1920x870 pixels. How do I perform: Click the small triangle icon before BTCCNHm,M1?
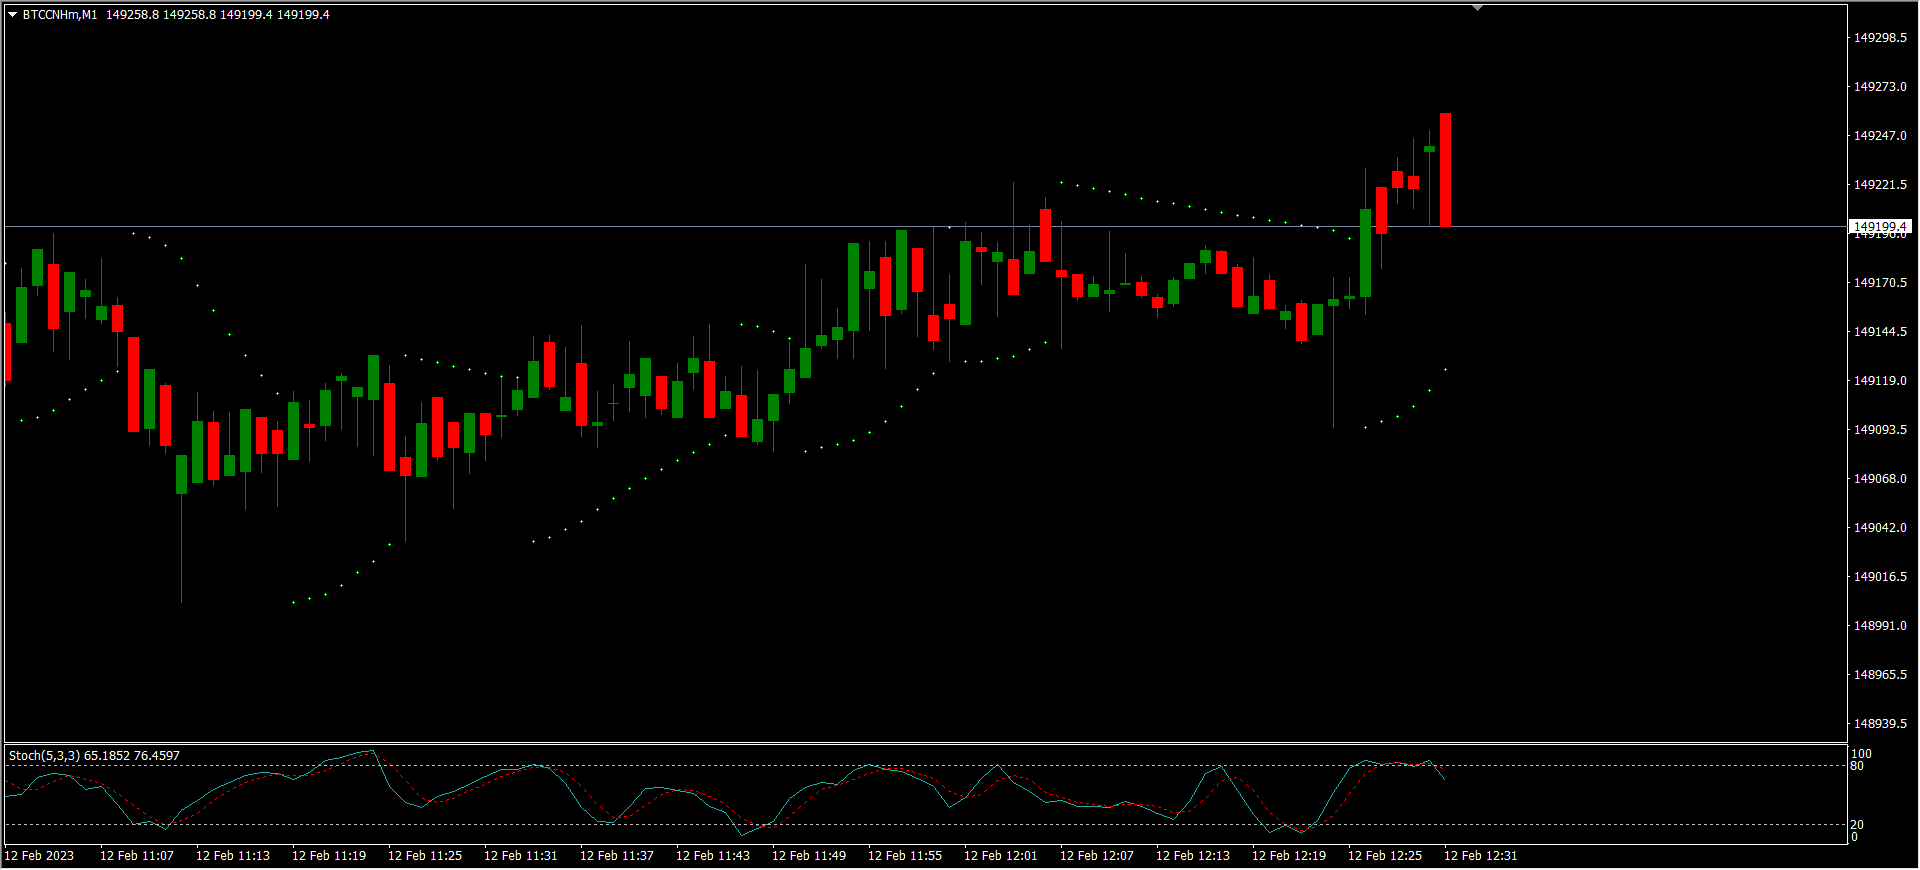[x=13, y=15]
